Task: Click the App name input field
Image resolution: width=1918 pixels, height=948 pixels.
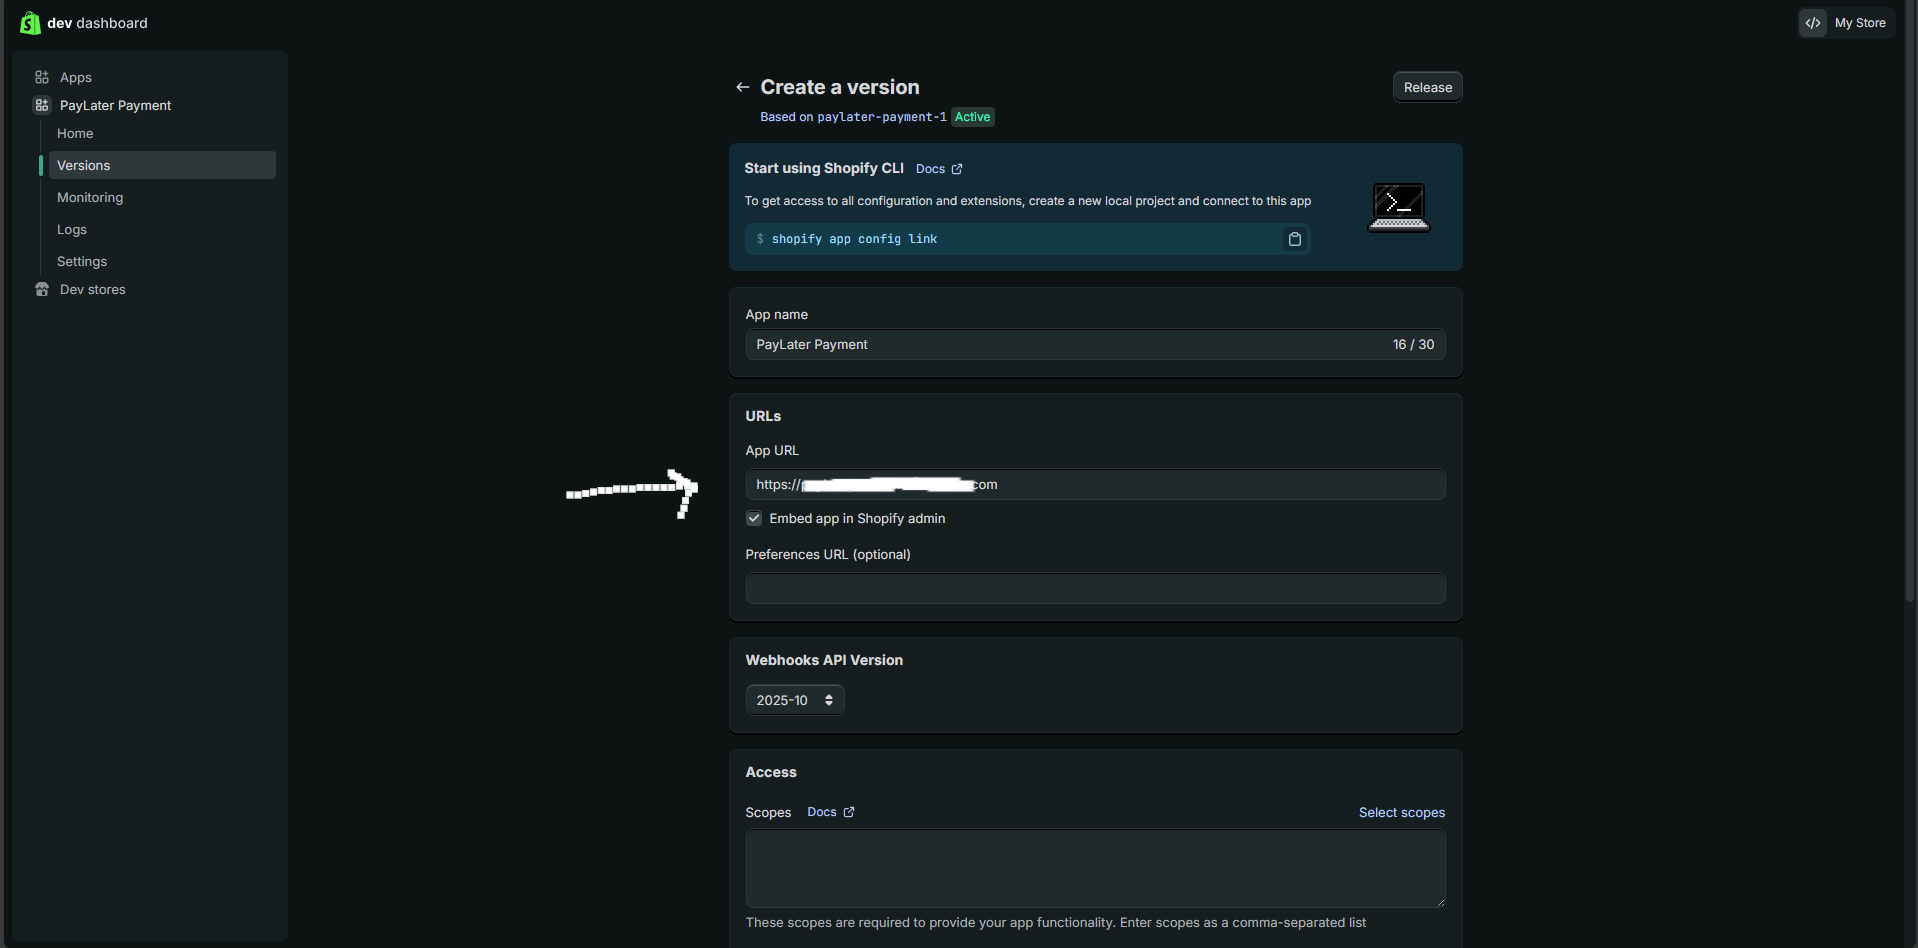Action: coord(1095,344)
